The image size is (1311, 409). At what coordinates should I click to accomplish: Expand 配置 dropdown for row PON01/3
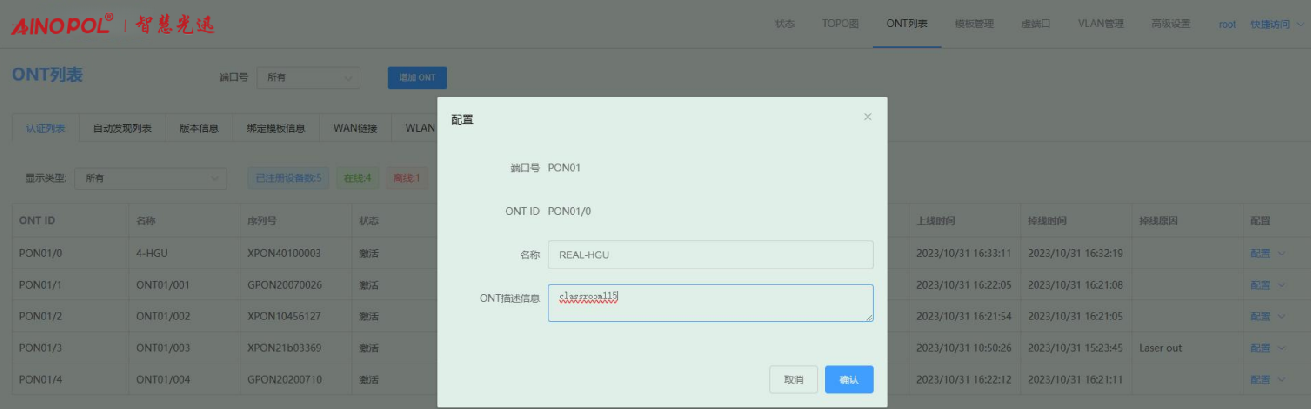click(x=1269, y=348)
